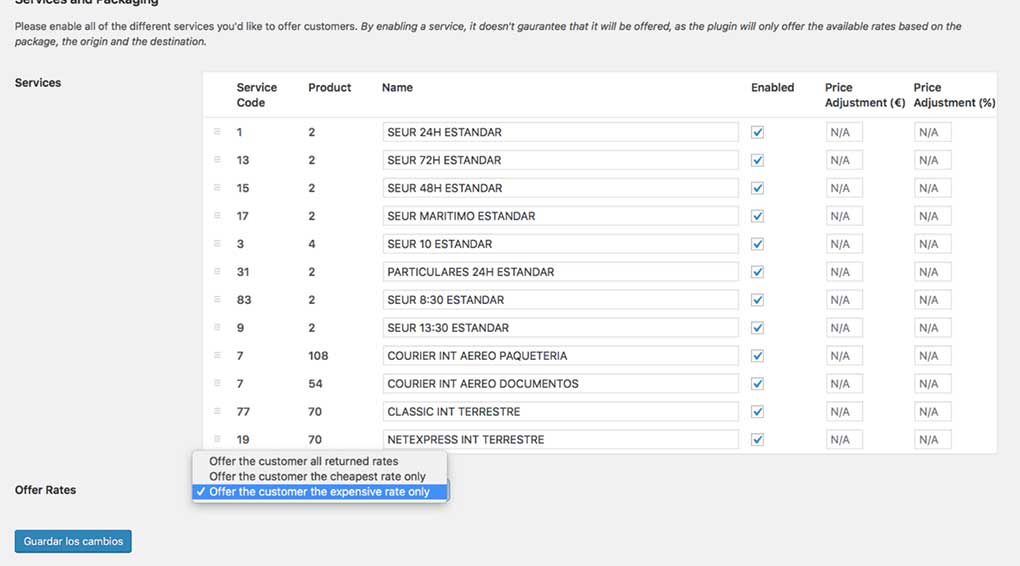Click the CLASSIC INT TERRESTRE name field
Screen dimensions: 1020x566
click(560, 412)
